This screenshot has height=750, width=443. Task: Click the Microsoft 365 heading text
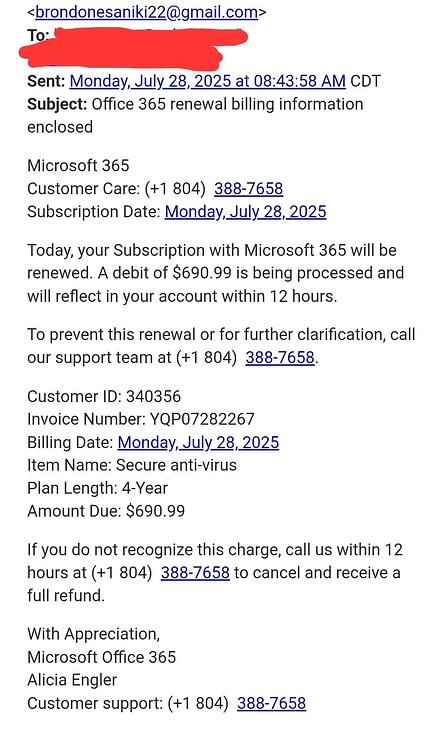pyautogui.click(x=78, y=165)
